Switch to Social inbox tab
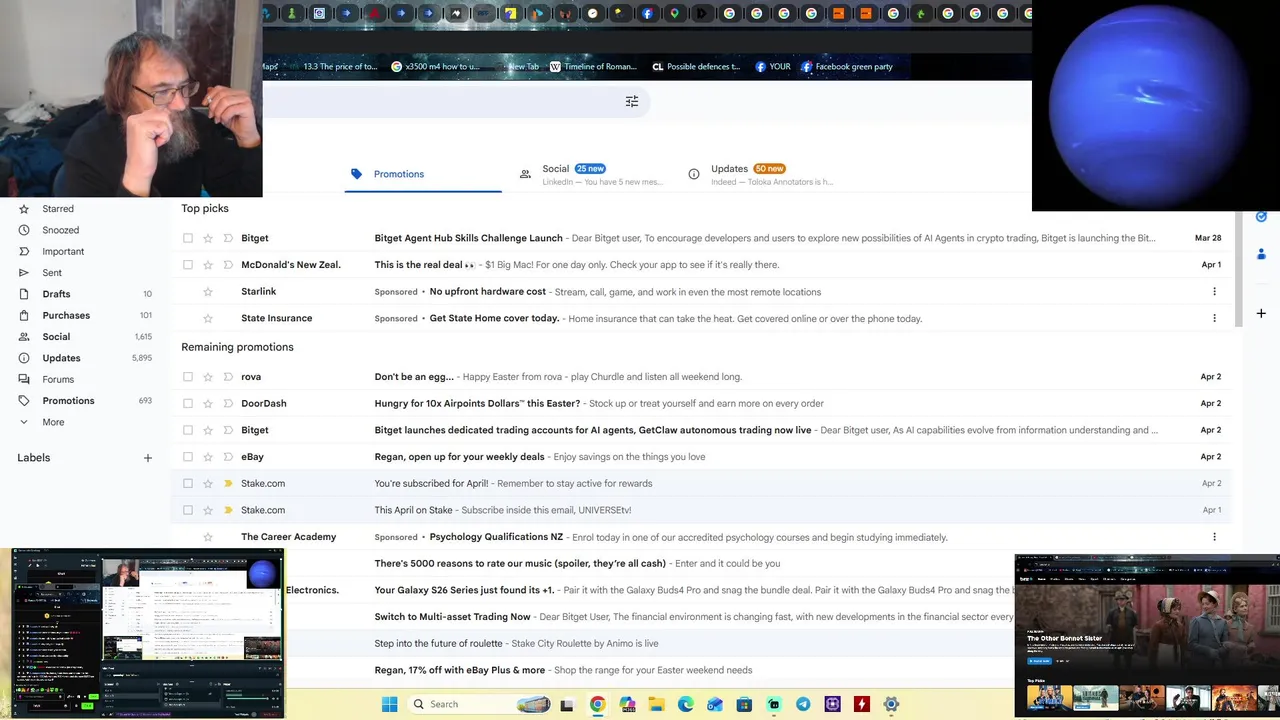Screen dimensions: 1280x720 (592, 174)
